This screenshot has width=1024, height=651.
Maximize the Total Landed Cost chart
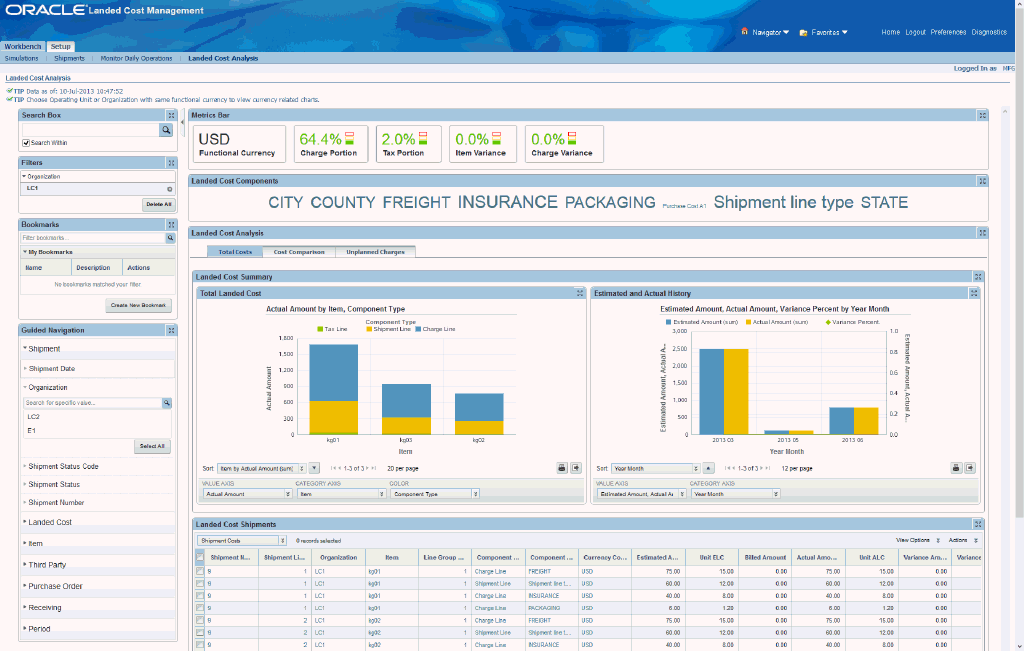tap(580, 293)
